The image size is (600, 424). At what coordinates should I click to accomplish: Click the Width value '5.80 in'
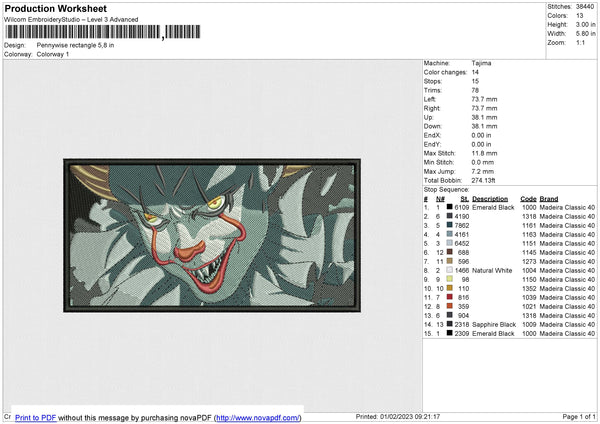[x=585, y=34]
